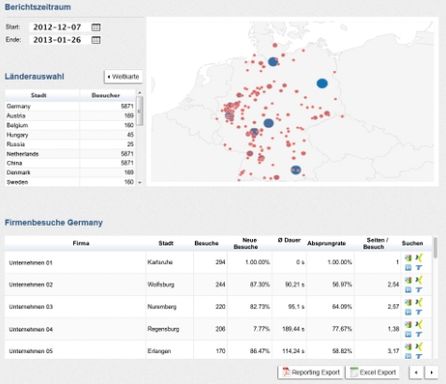Click the green search icon for Unternehmen 04
The height and width of the screenshot is (384, 446).
[x=408, y=324]
